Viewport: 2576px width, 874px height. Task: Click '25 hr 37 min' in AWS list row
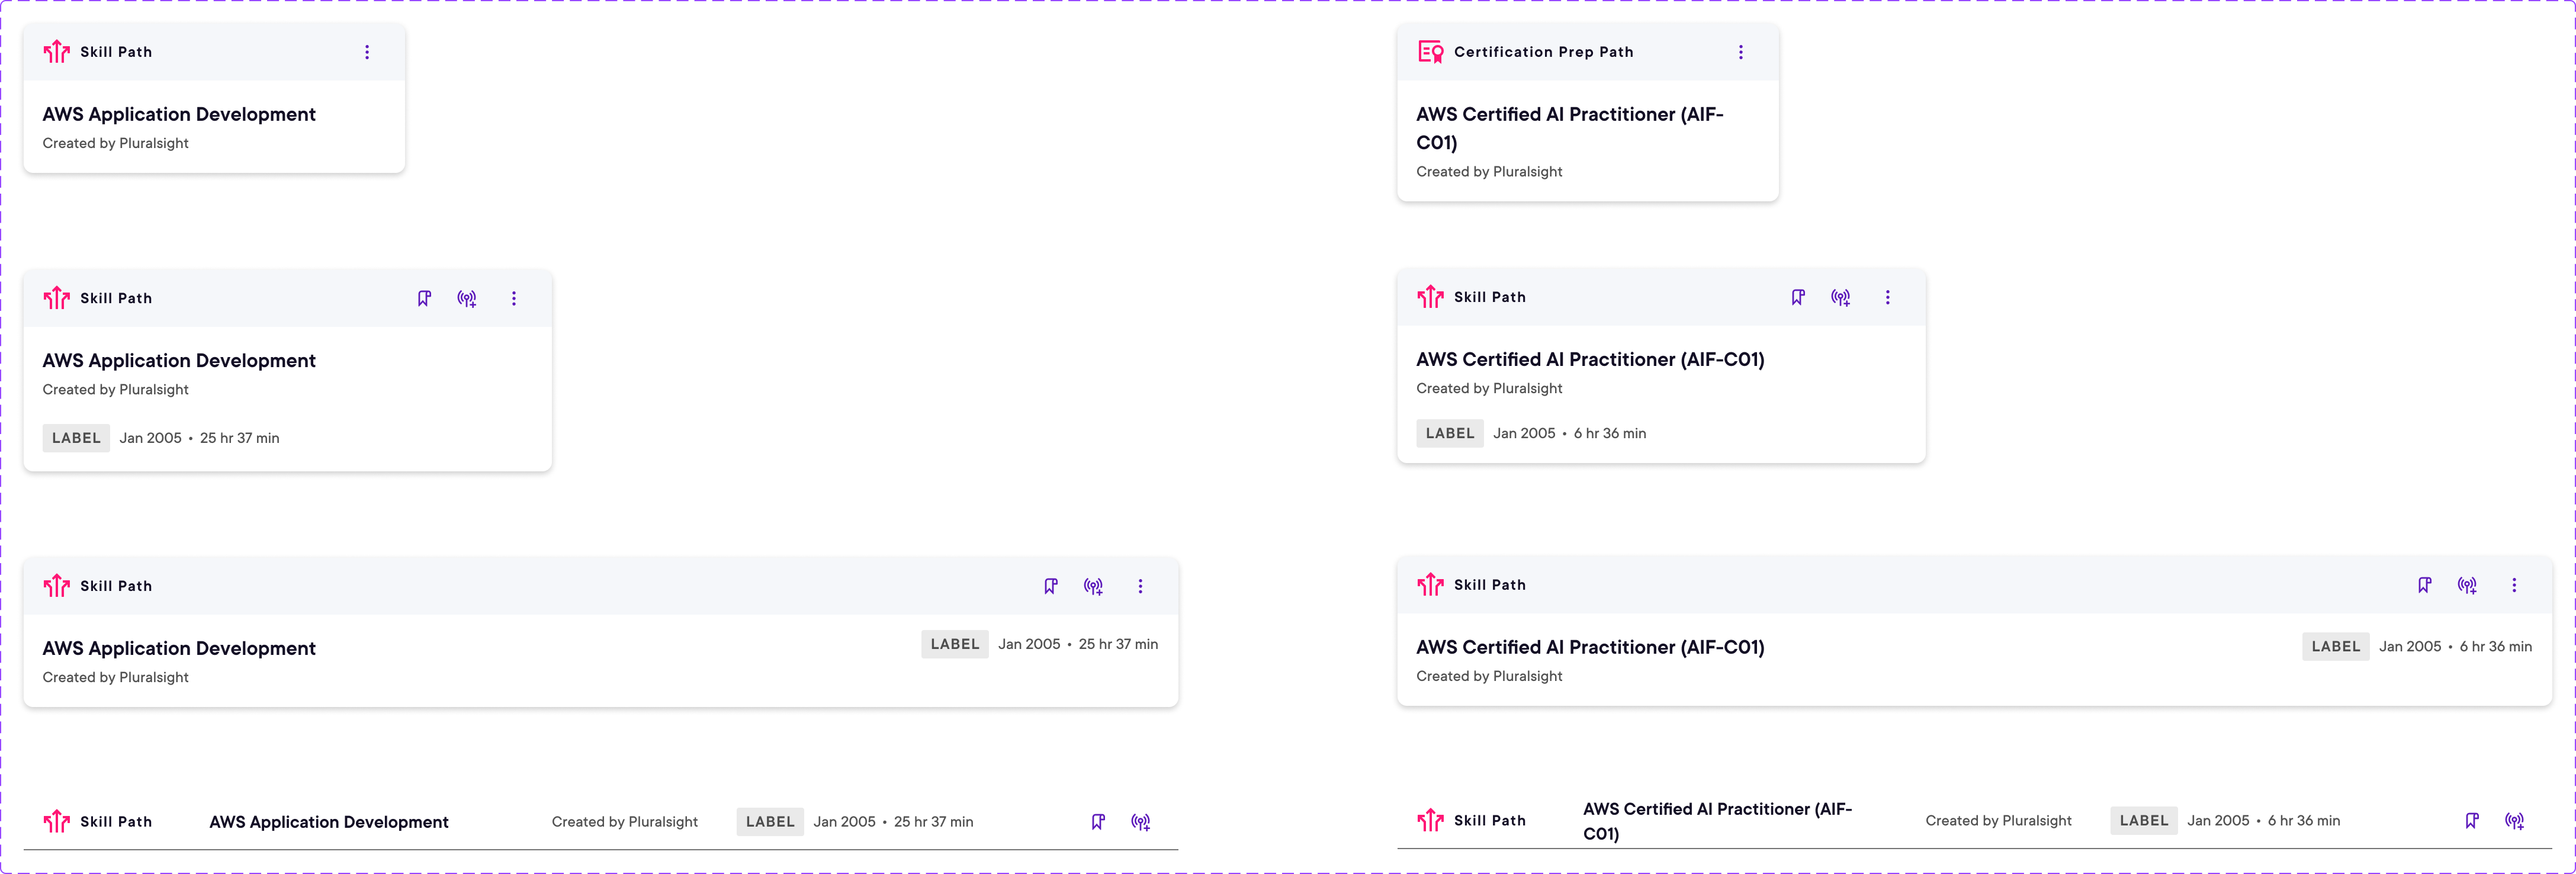point(933,822)
